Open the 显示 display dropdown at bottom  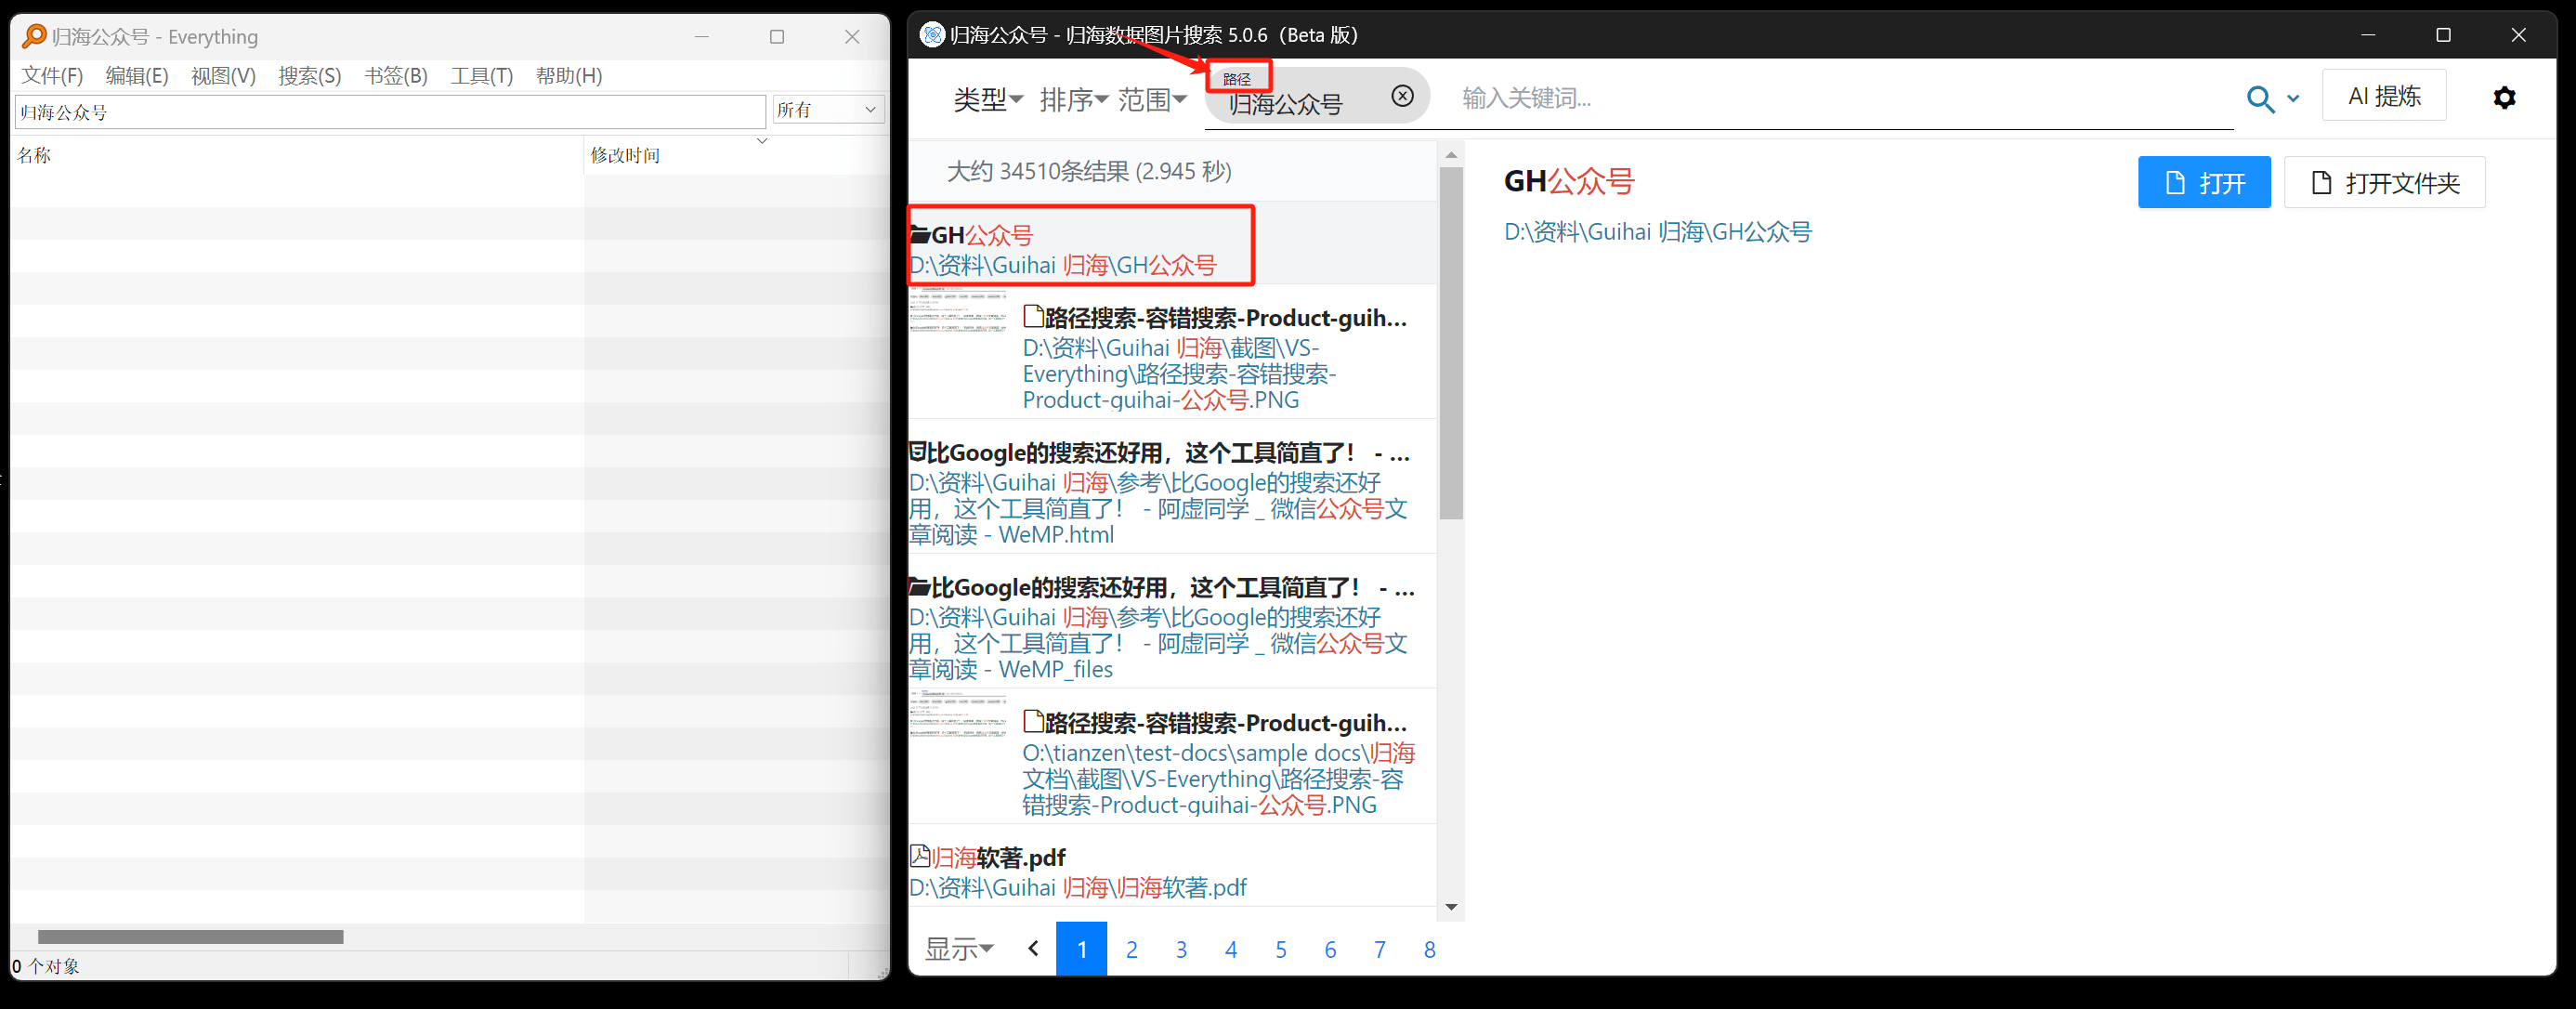pos(958,949)
